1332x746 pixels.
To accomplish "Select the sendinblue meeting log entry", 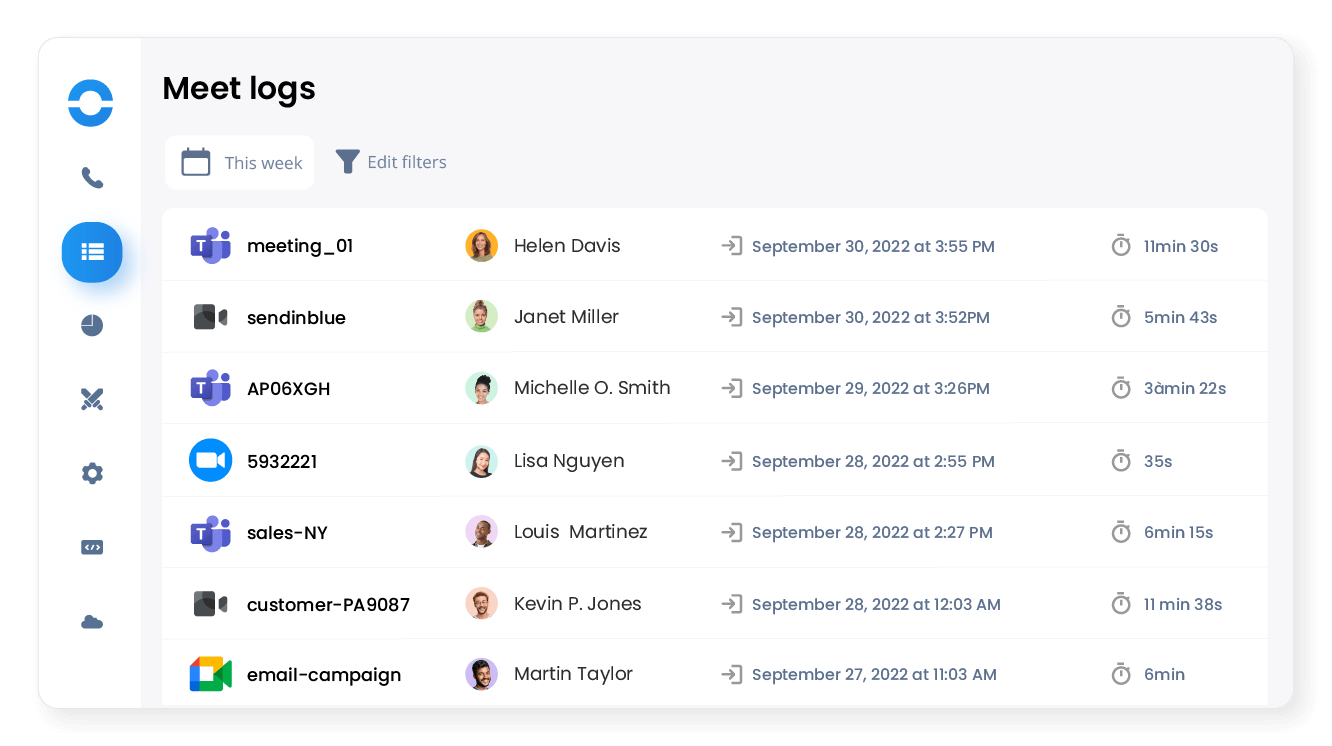I will pos(296,316).
